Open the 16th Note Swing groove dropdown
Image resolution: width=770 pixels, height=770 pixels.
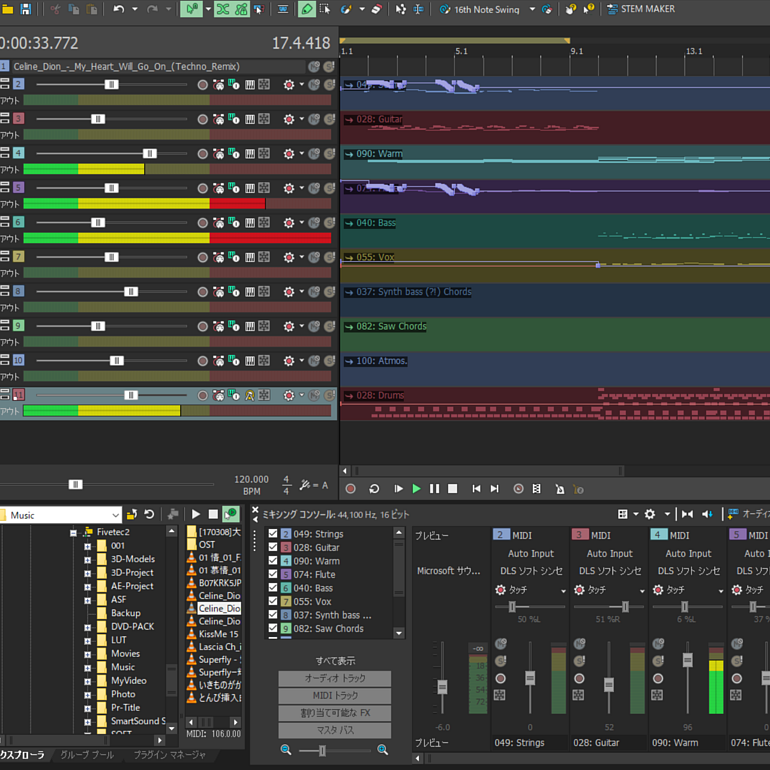[532, 9]
